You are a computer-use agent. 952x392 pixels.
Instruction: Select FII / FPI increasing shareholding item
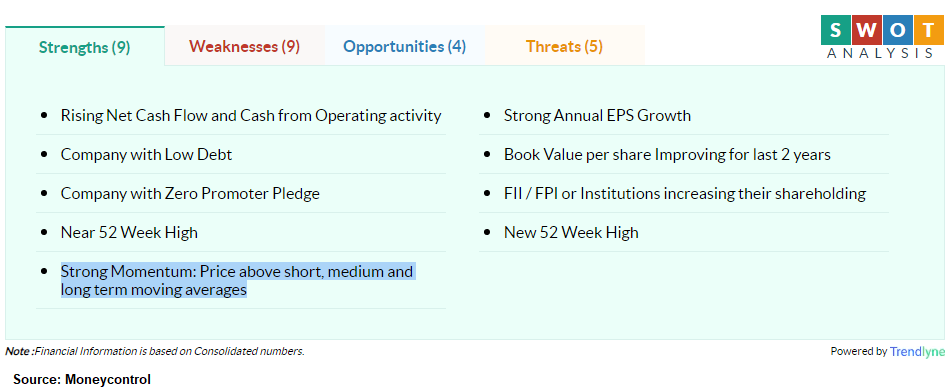click(685, 194)
